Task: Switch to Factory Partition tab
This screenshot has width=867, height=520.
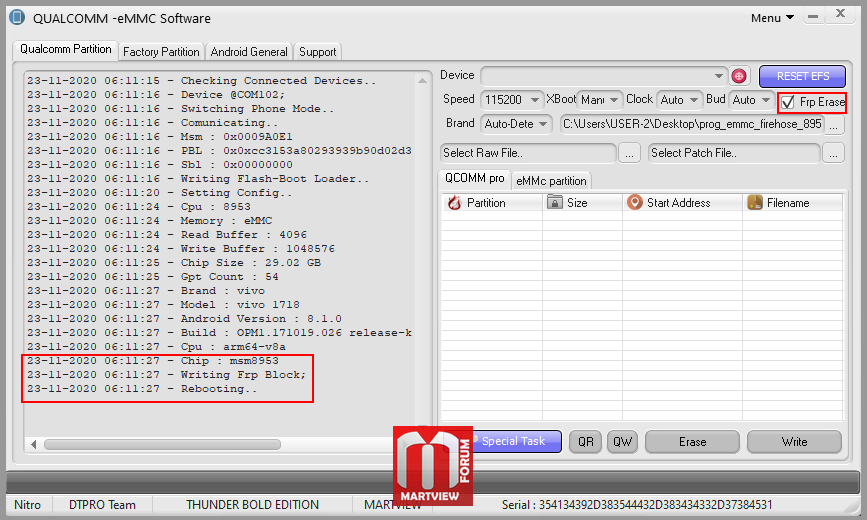Action: click(161, 52)
